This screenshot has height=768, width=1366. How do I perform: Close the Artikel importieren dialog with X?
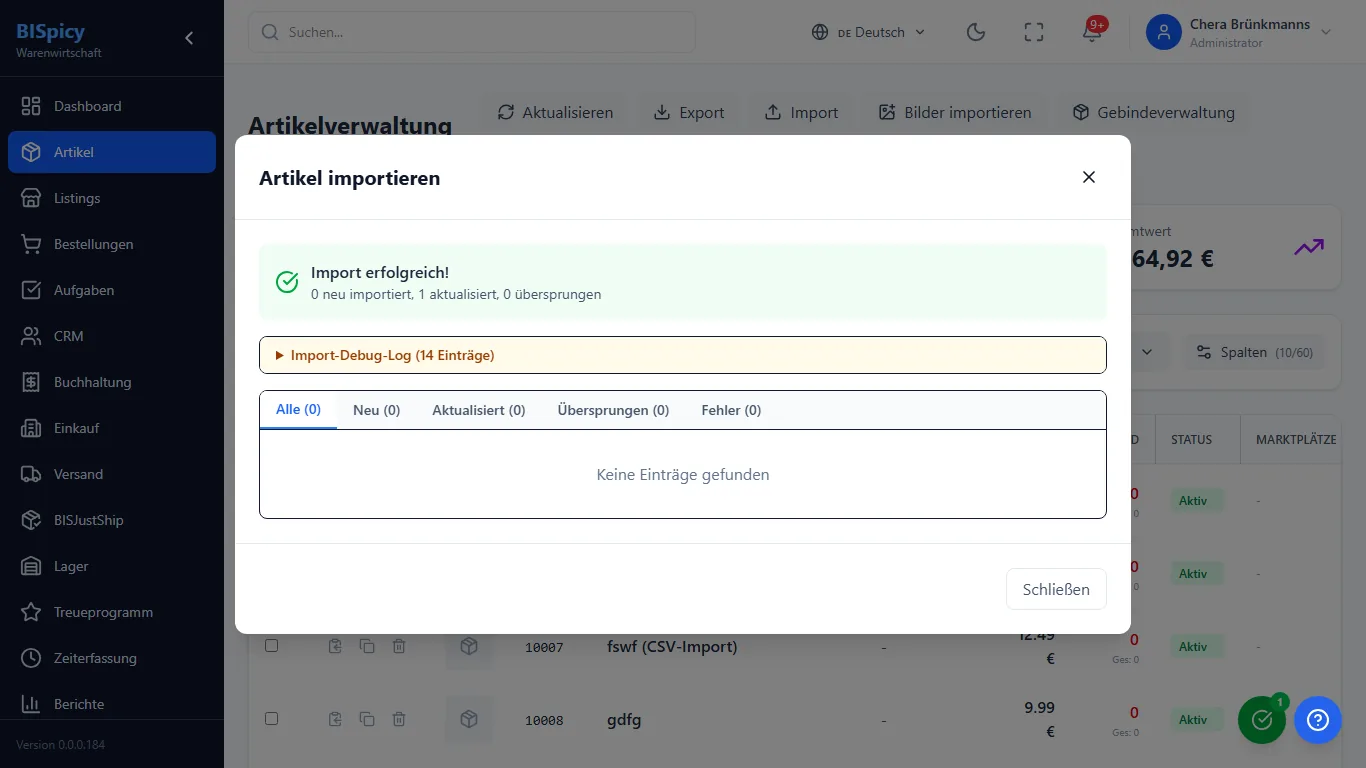point(1089,177)
